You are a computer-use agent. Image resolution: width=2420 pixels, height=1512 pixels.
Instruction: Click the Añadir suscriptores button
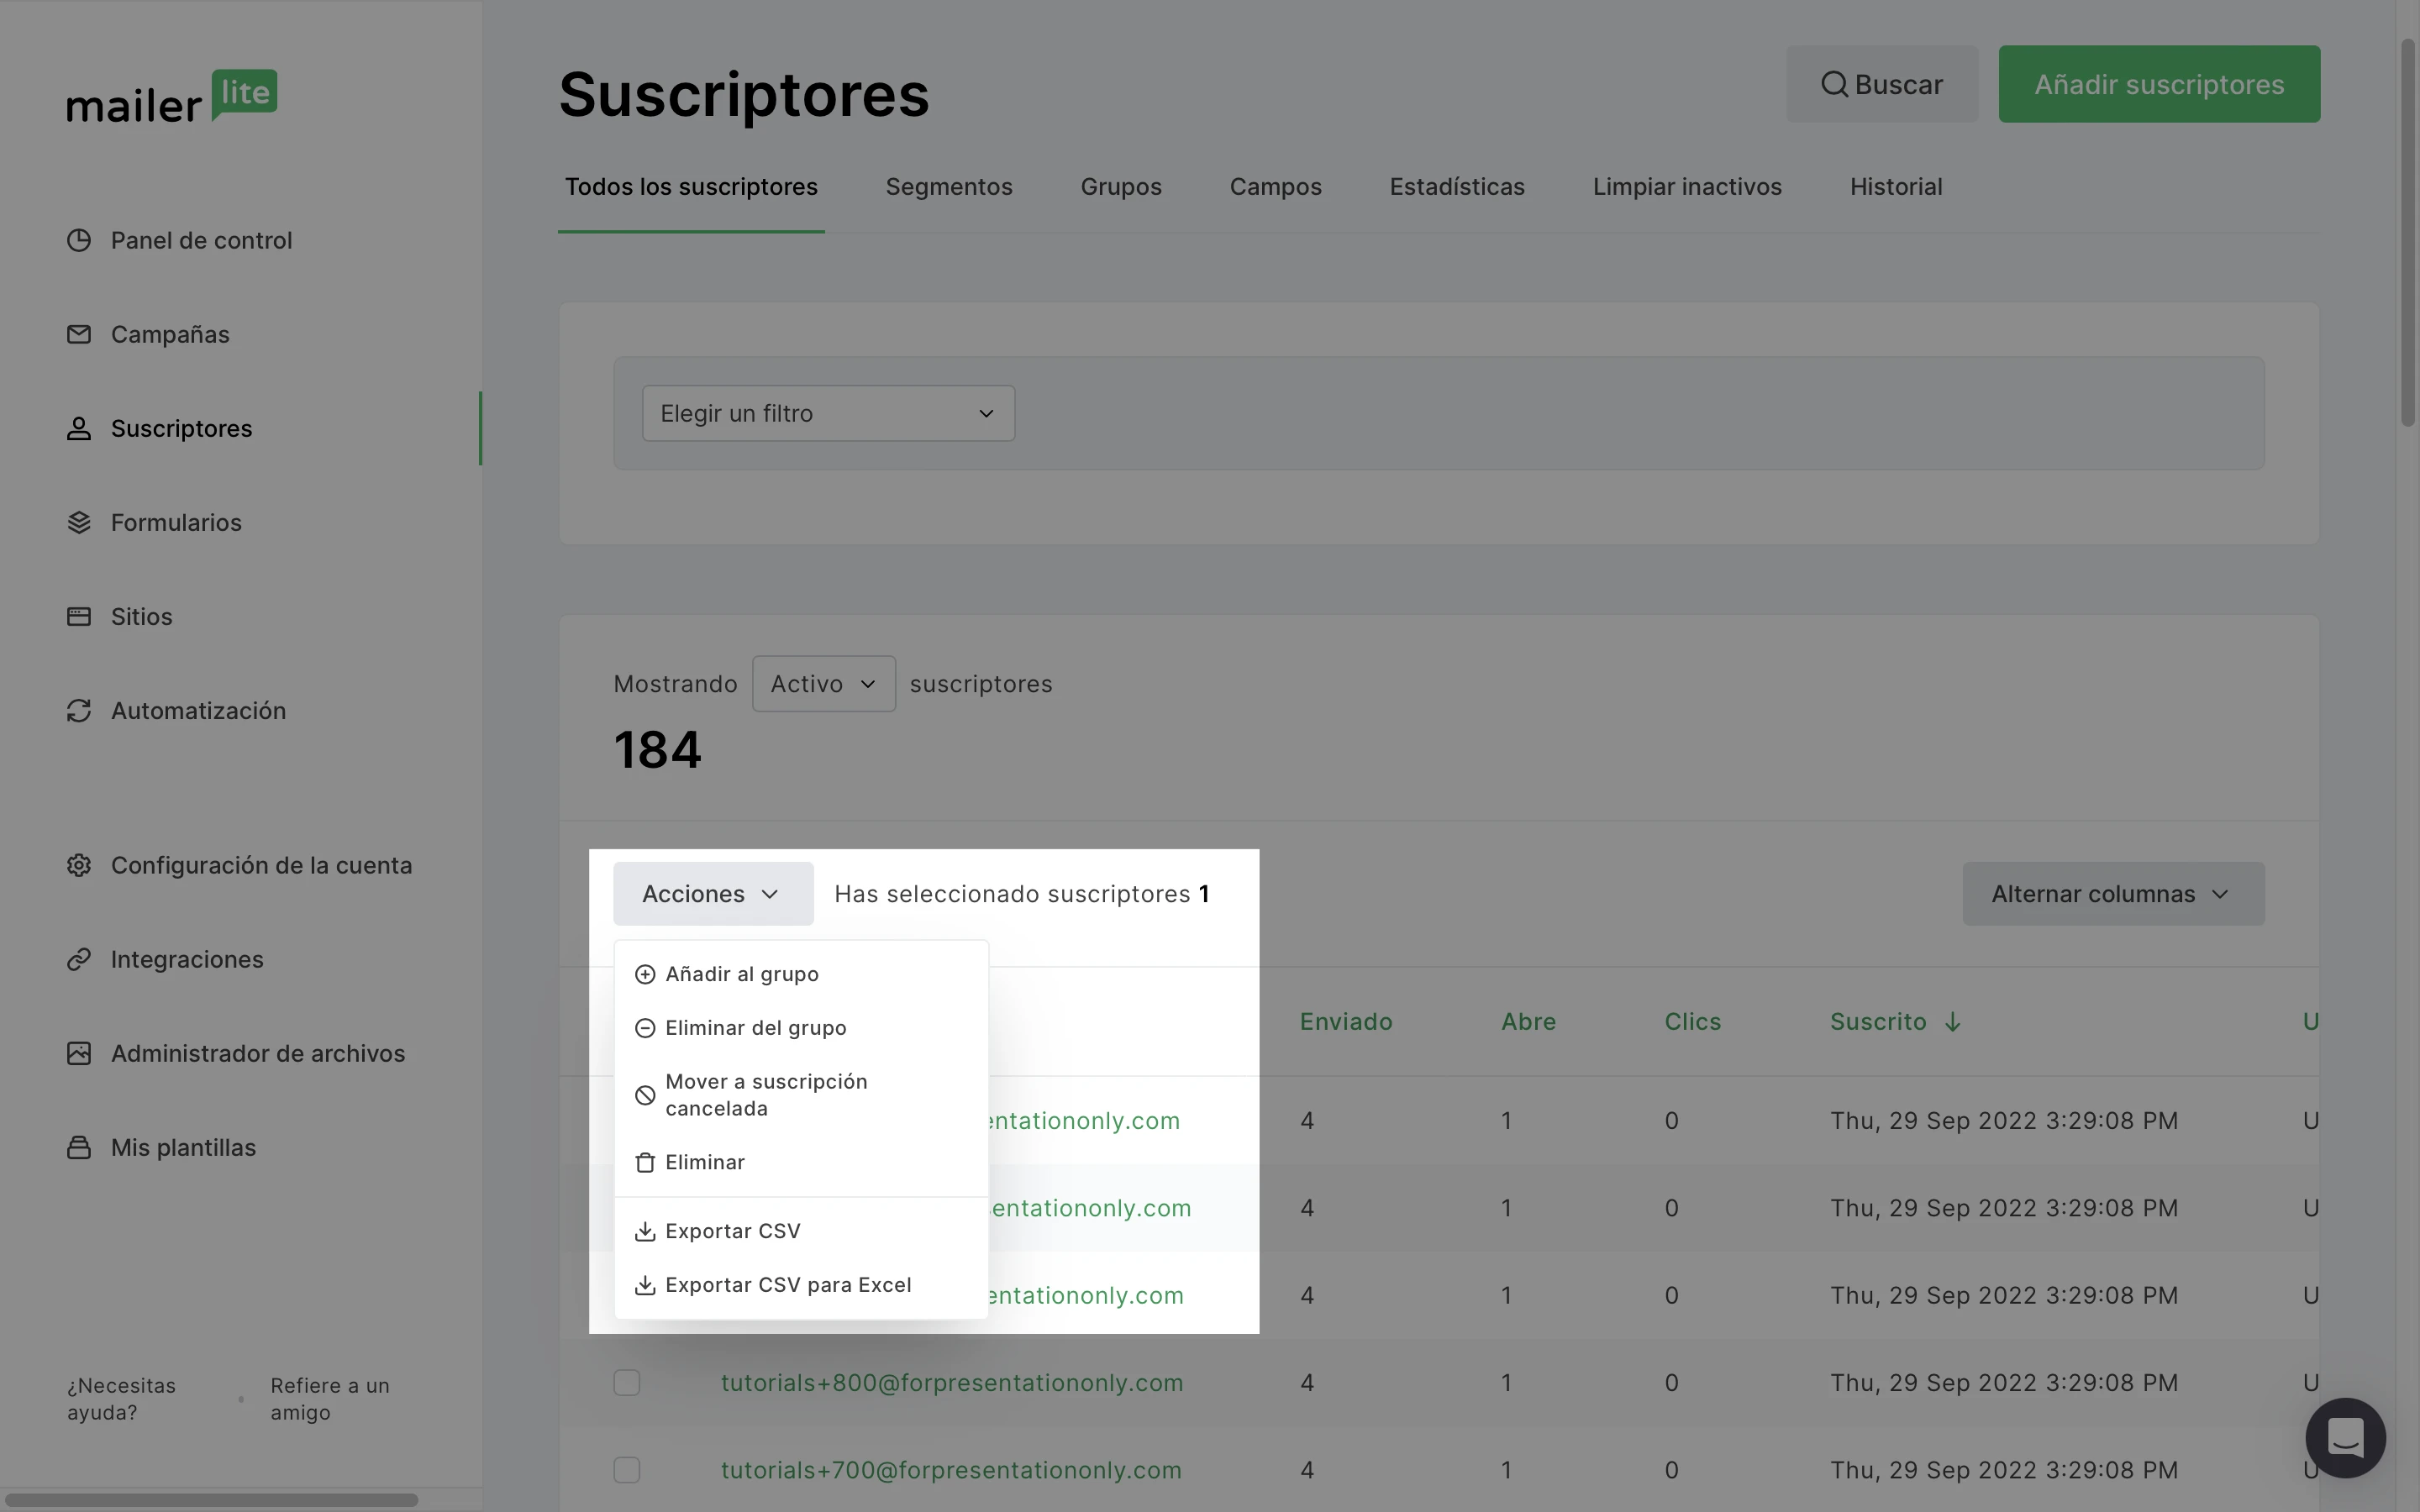pos(2158,85)
